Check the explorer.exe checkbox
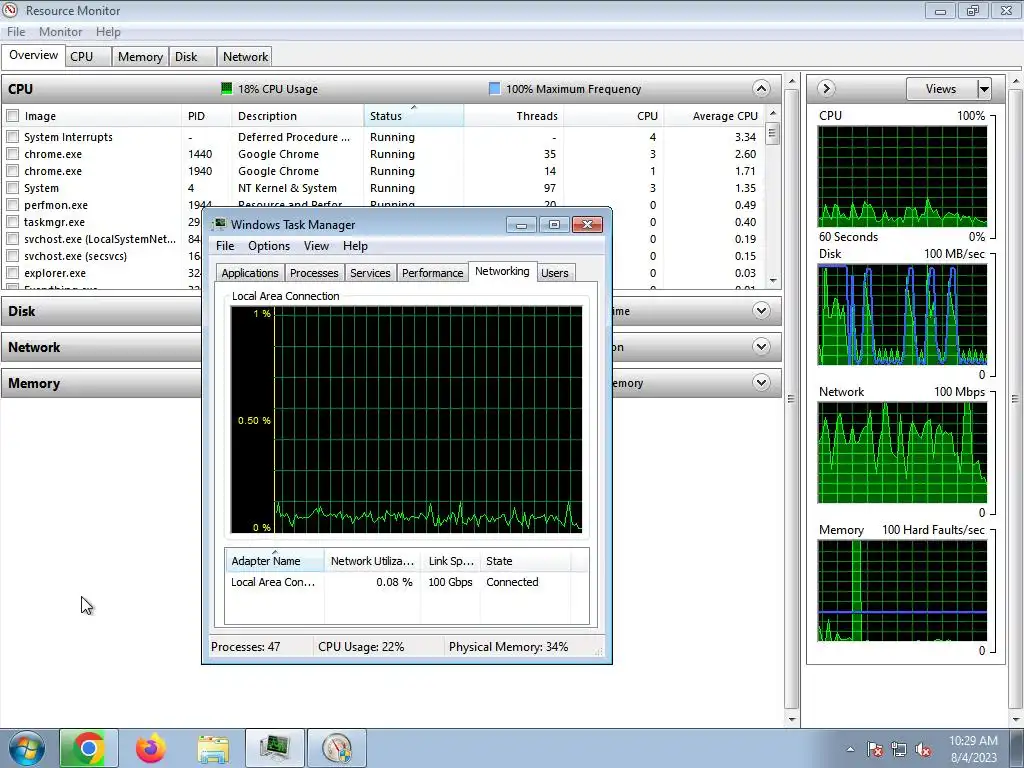Screen dimensions: 1024x768 [12, 272]
